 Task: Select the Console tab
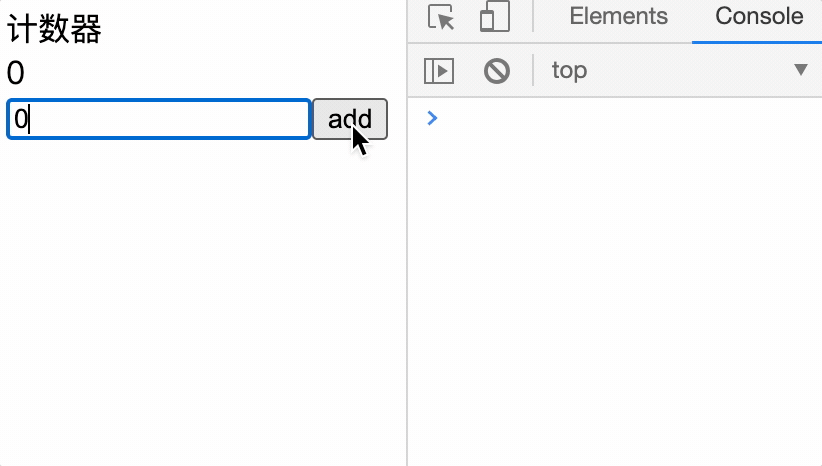pos(759,17)
